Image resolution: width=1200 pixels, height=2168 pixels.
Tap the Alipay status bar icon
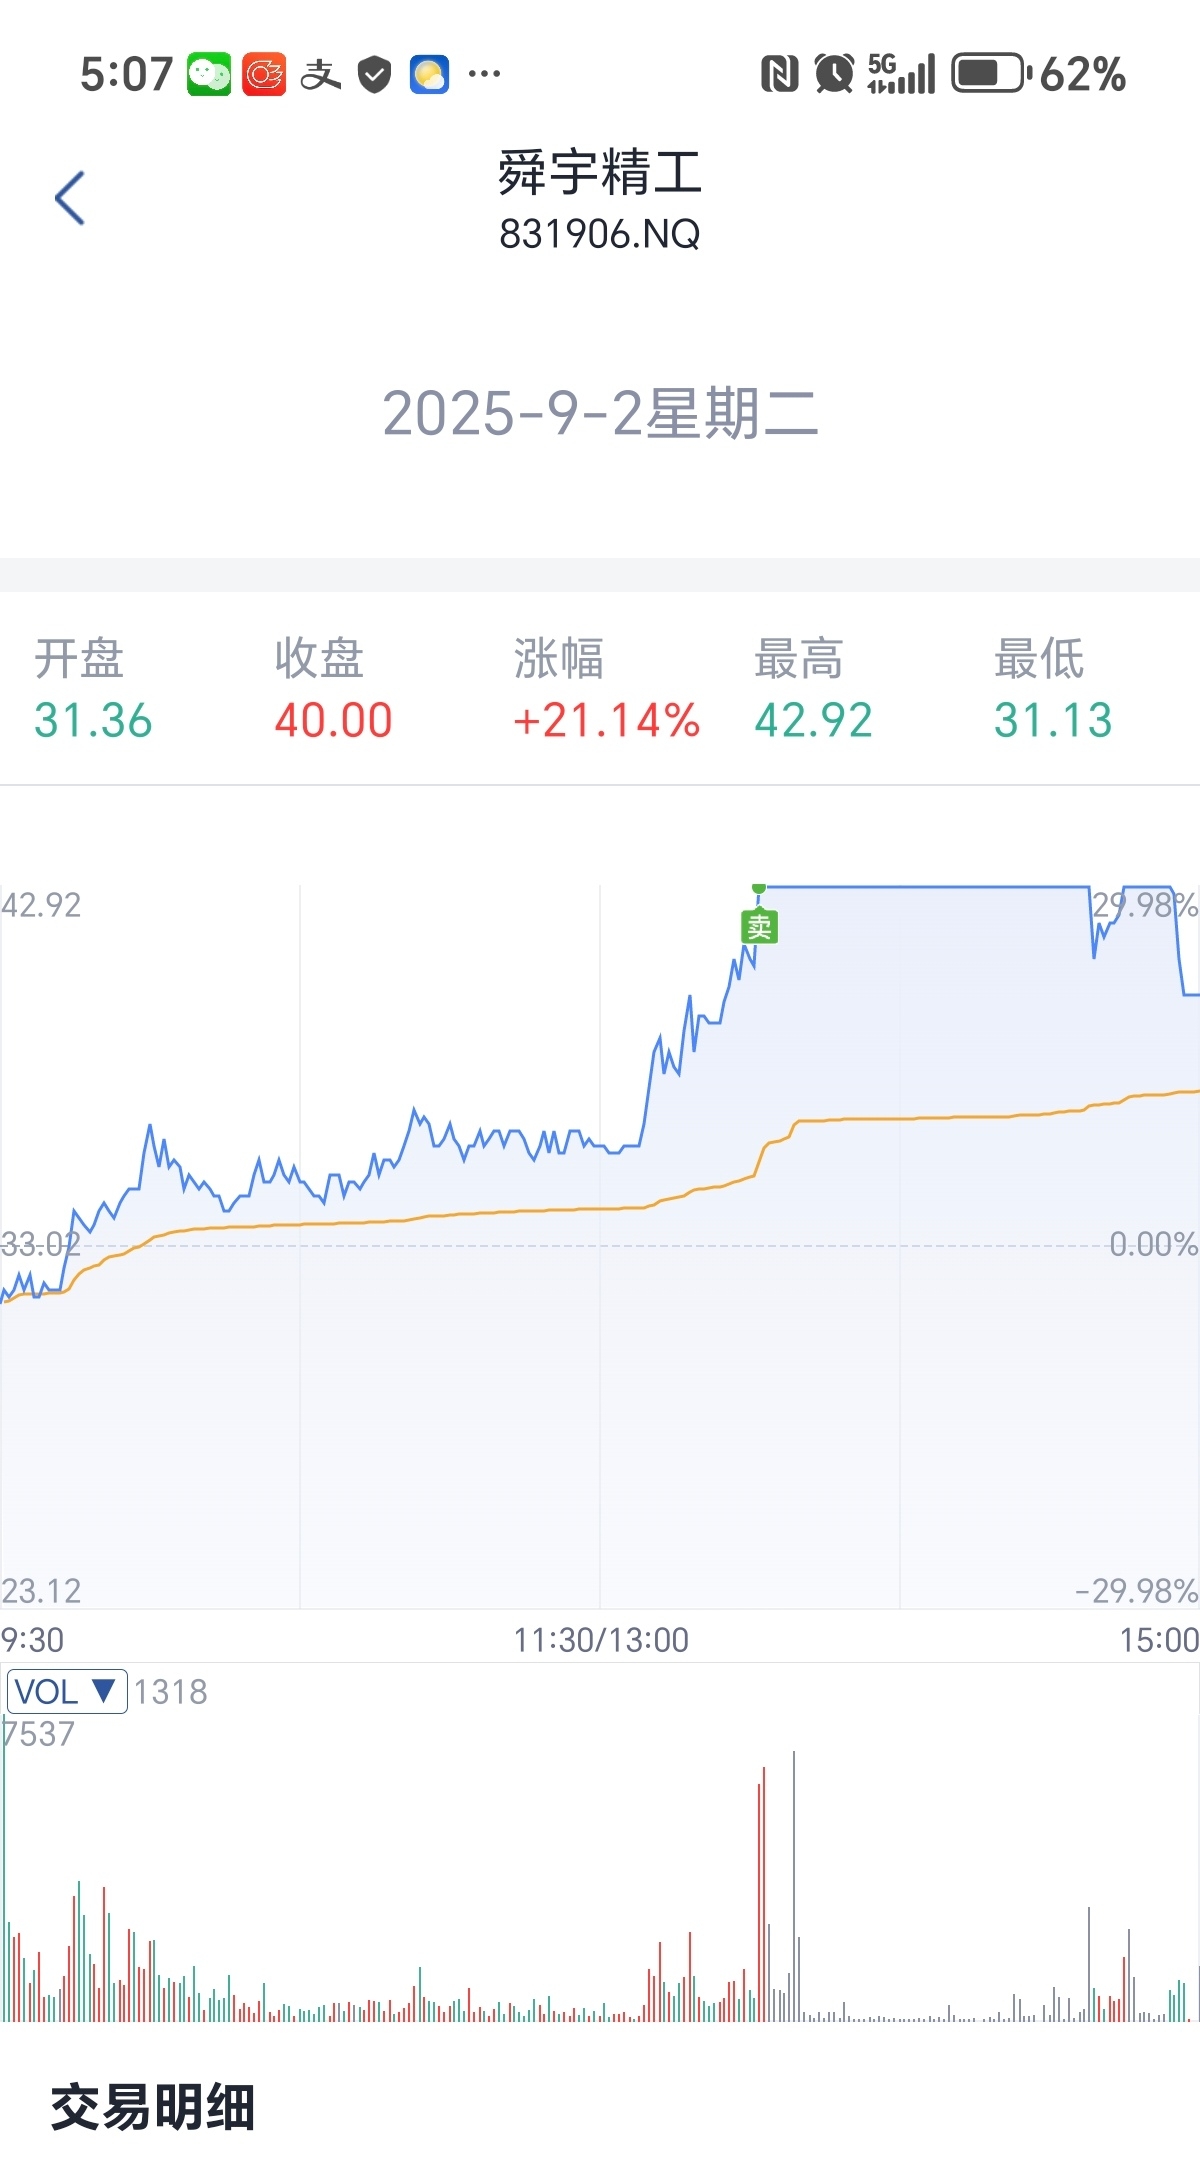click(x=320, y=74)
